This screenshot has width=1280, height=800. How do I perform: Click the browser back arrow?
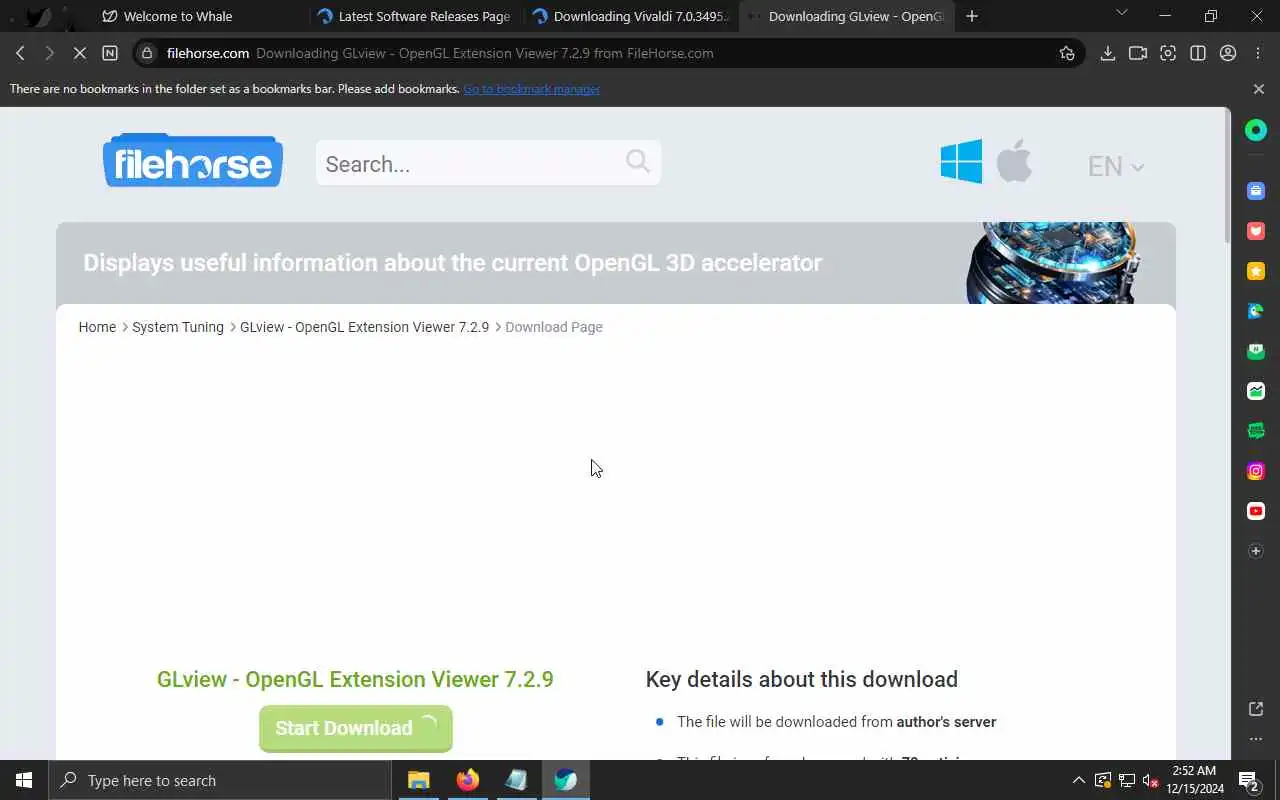20,53
